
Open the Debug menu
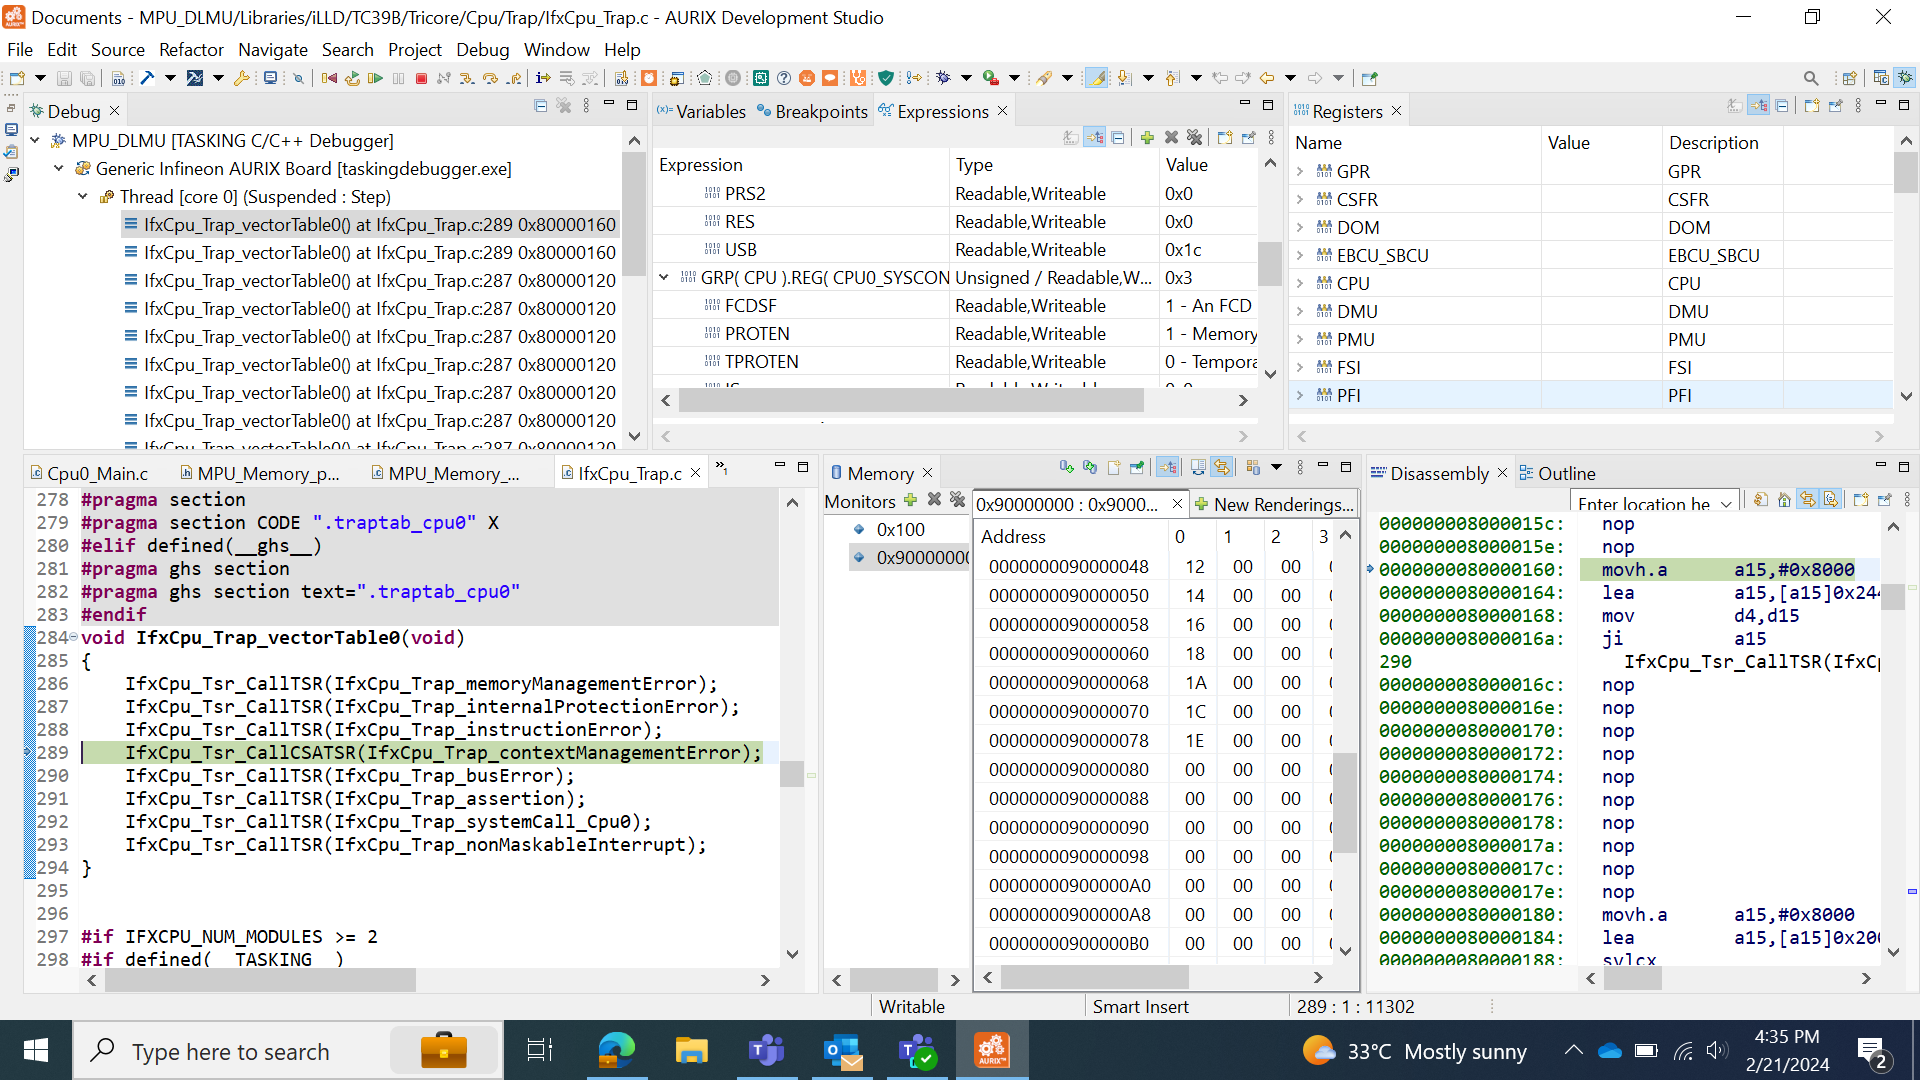[483, 49]
